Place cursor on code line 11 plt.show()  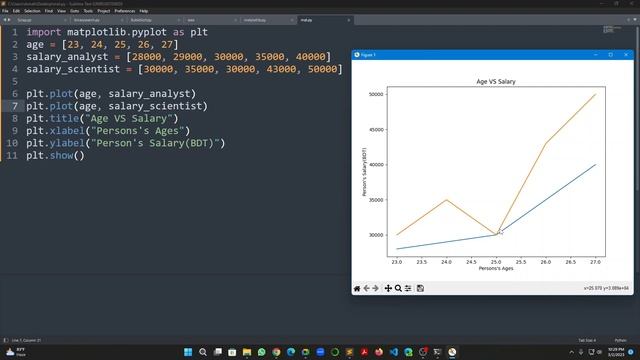coord(56,156)
